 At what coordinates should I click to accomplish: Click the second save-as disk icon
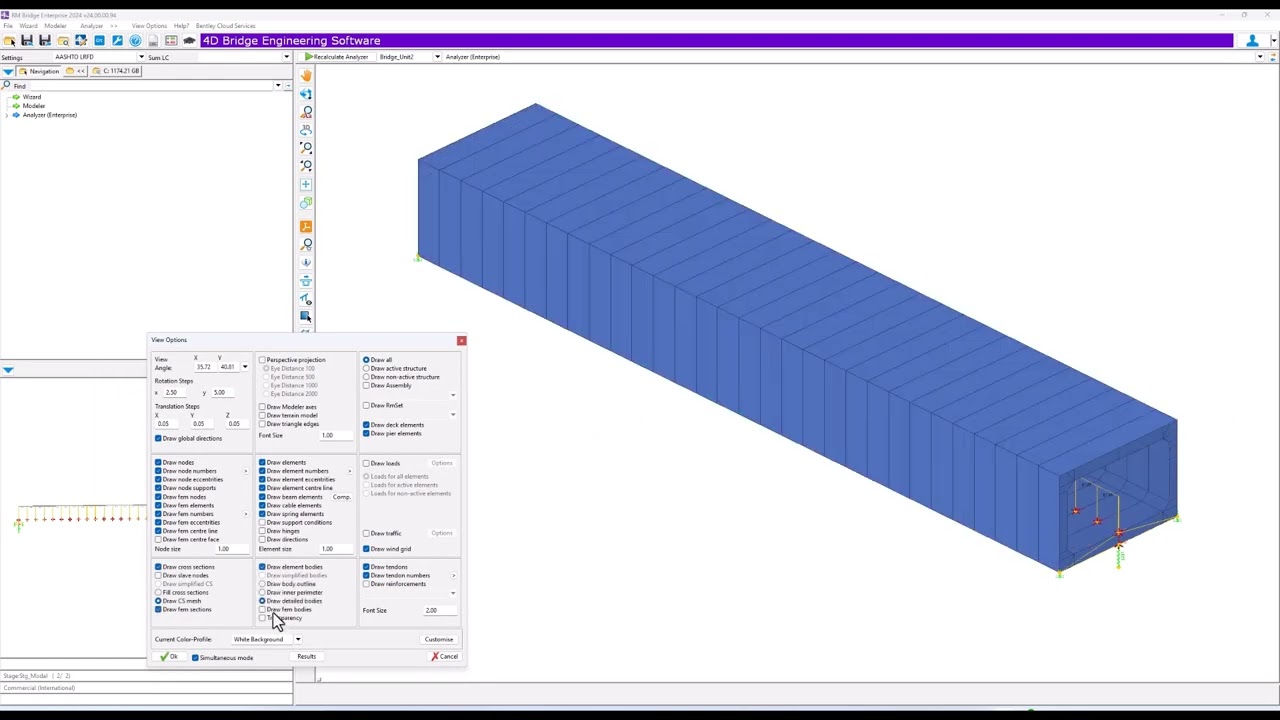(45, 41)
